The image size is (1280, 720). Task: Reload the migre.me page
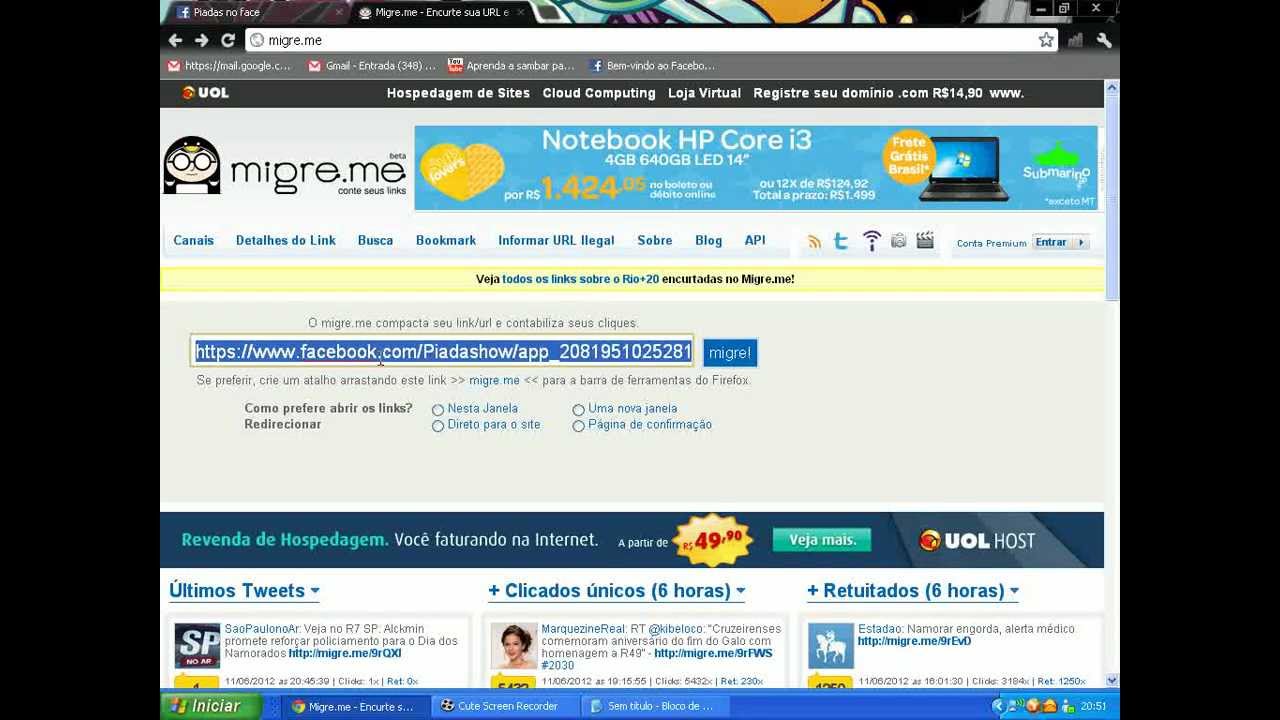click(228, 40)
